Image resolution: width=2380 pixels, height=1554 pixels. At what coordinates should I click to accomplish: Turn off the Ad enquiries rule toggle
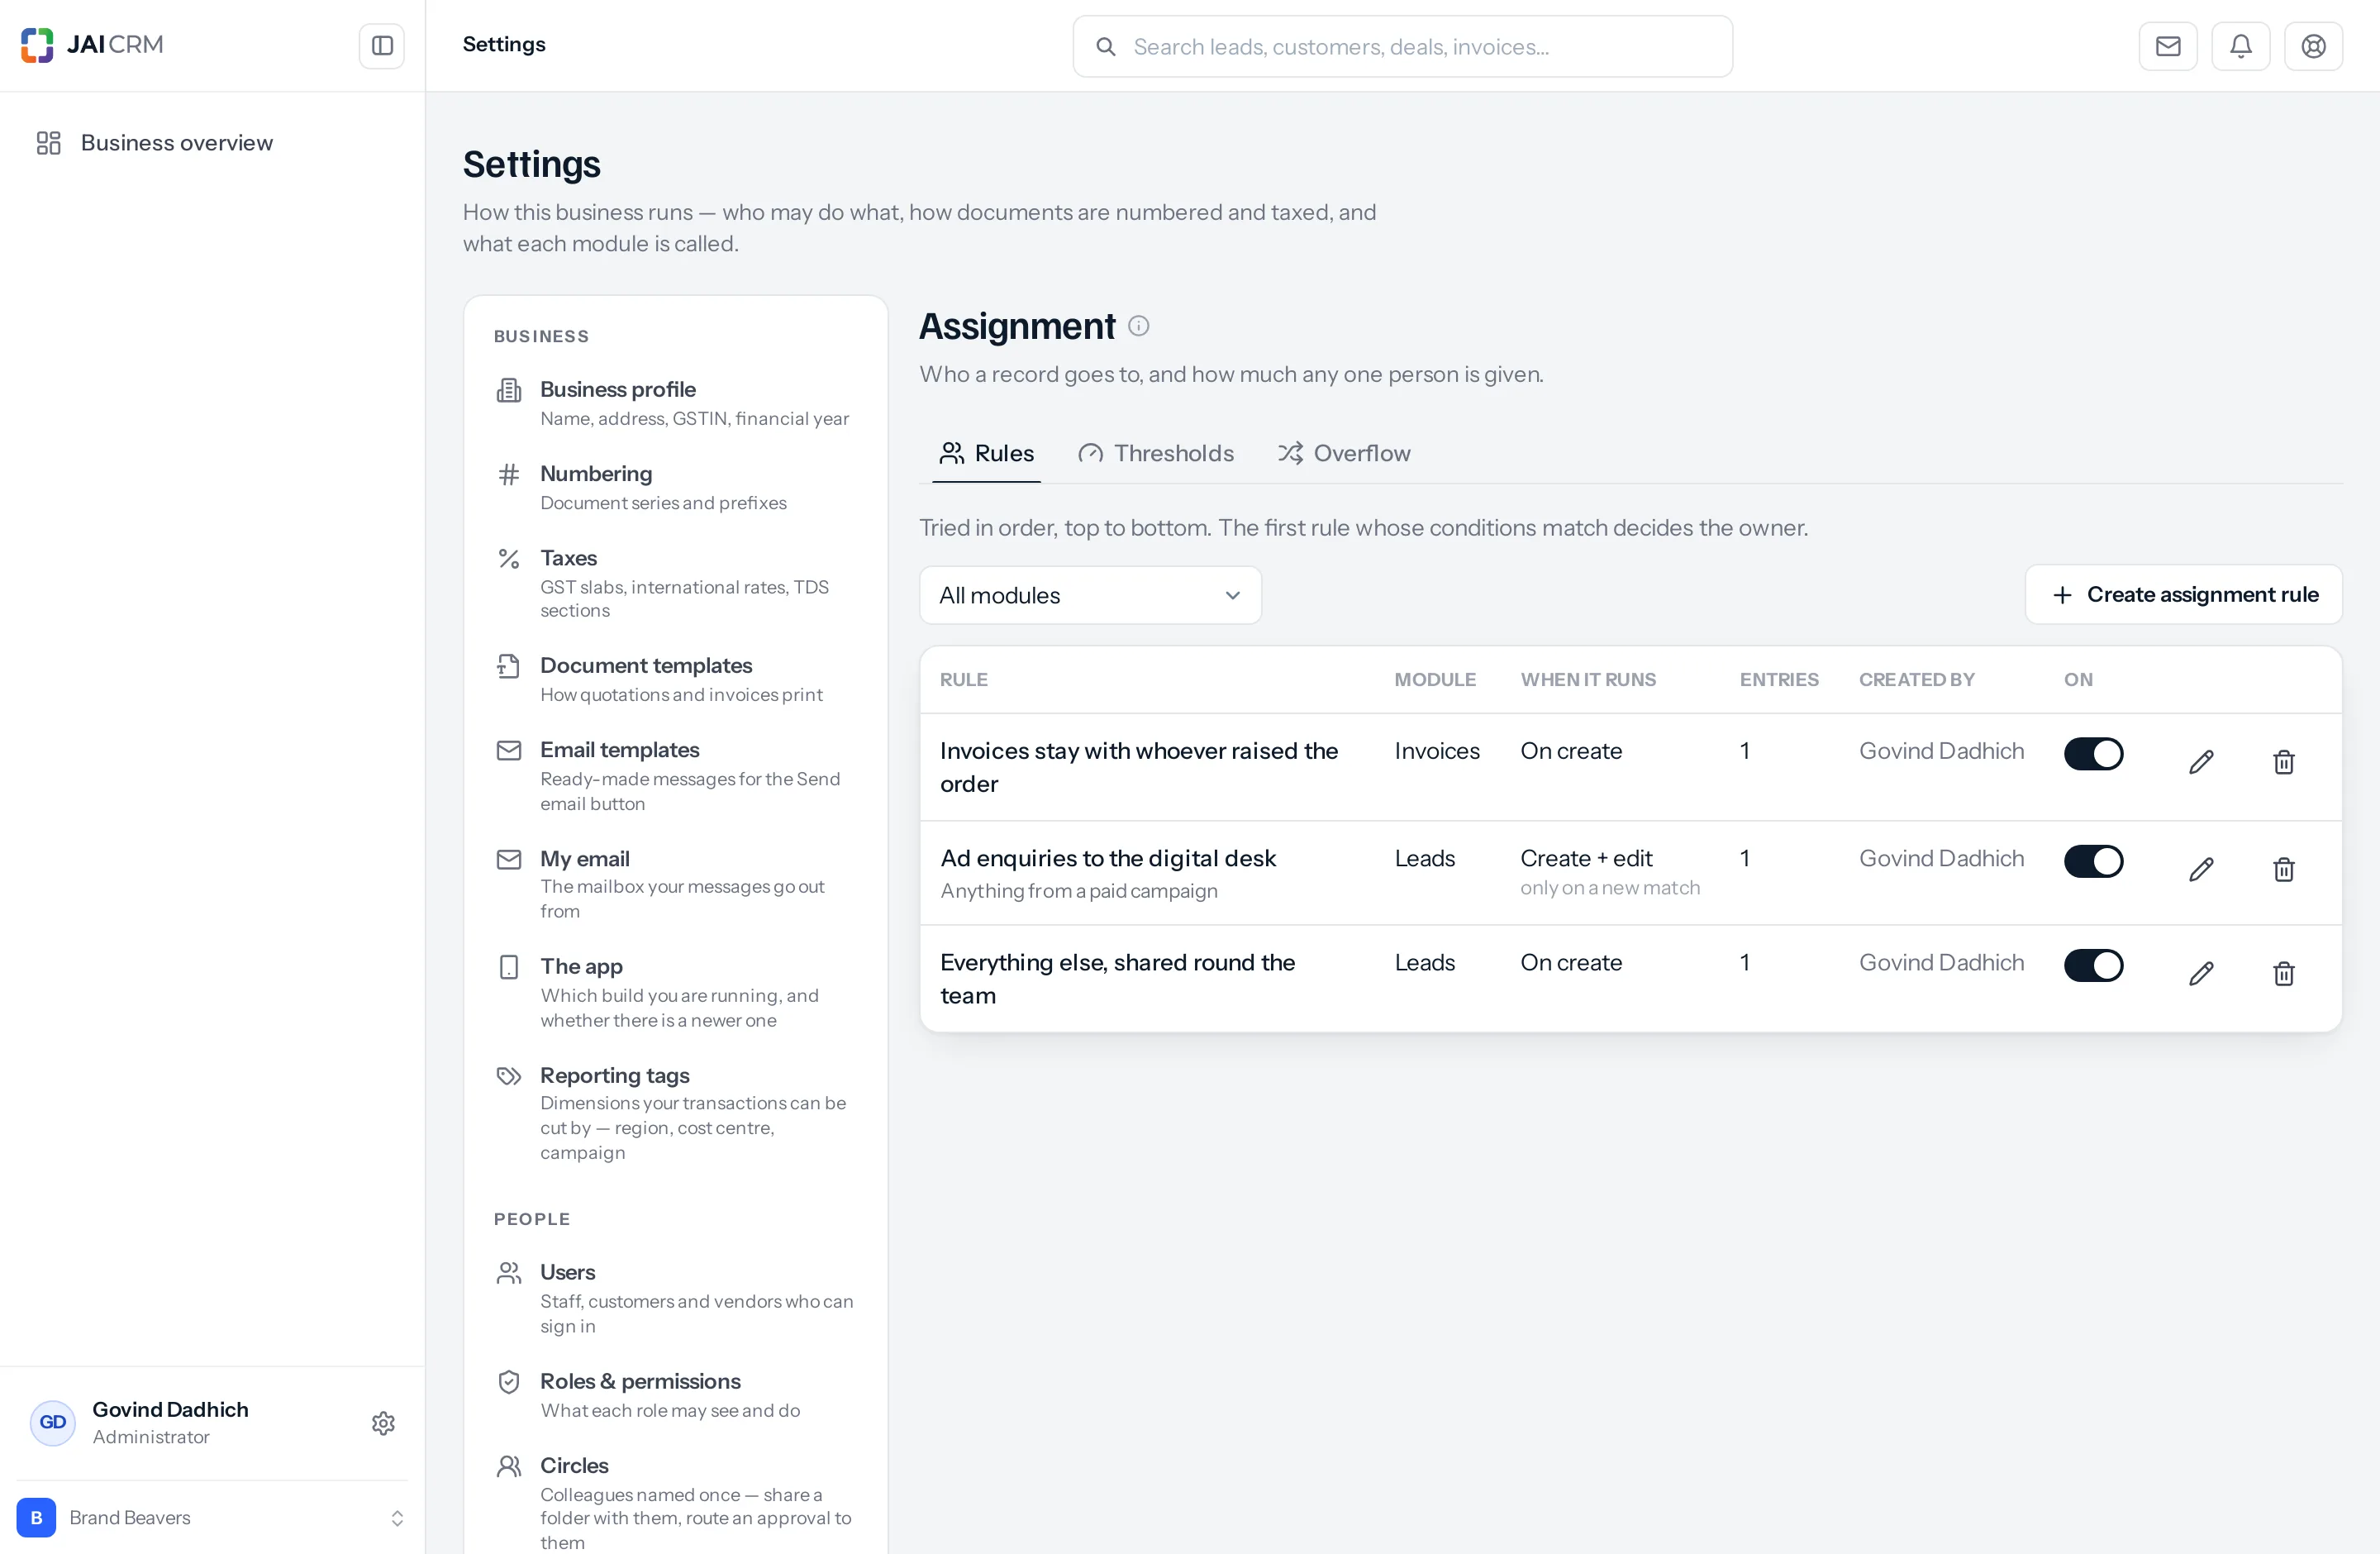coord(2094,861)
